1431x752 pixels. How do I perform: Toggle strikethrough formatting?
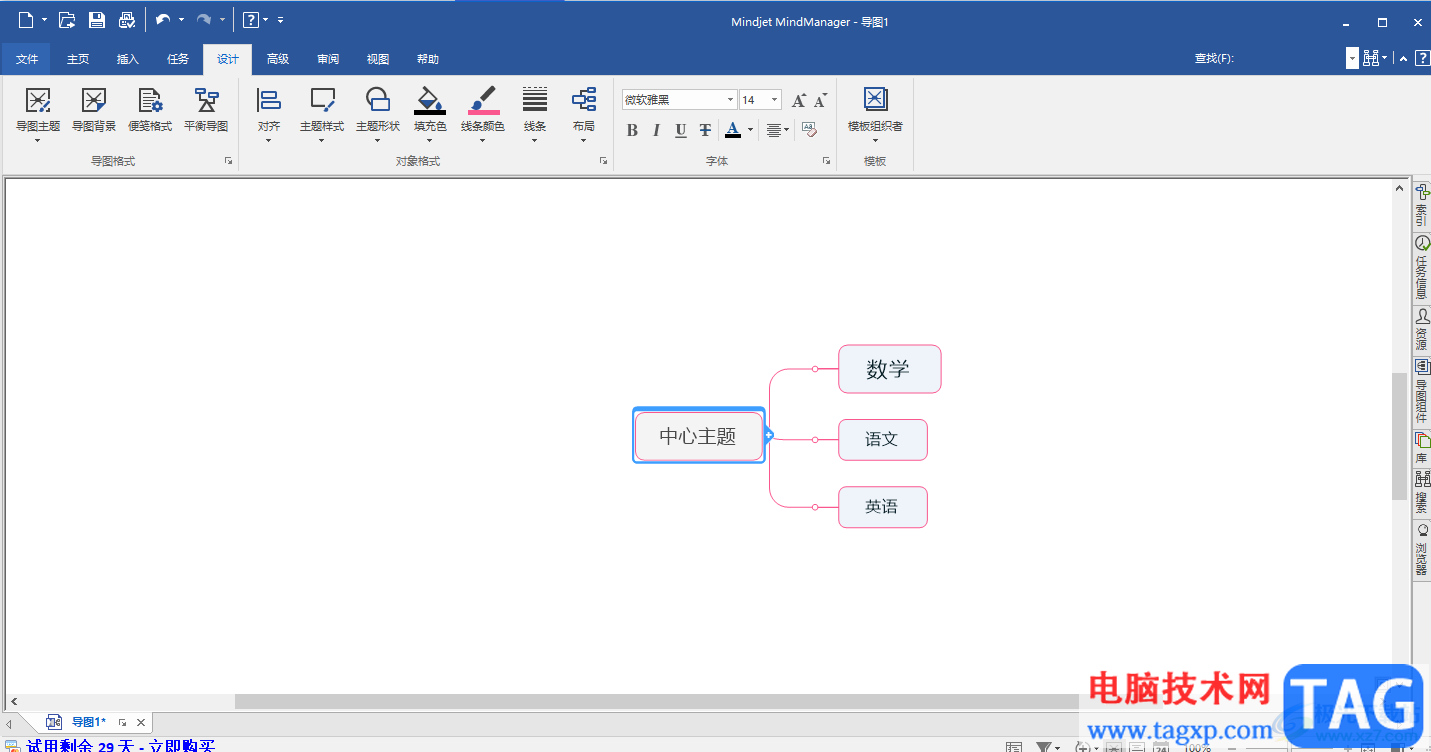705,130
